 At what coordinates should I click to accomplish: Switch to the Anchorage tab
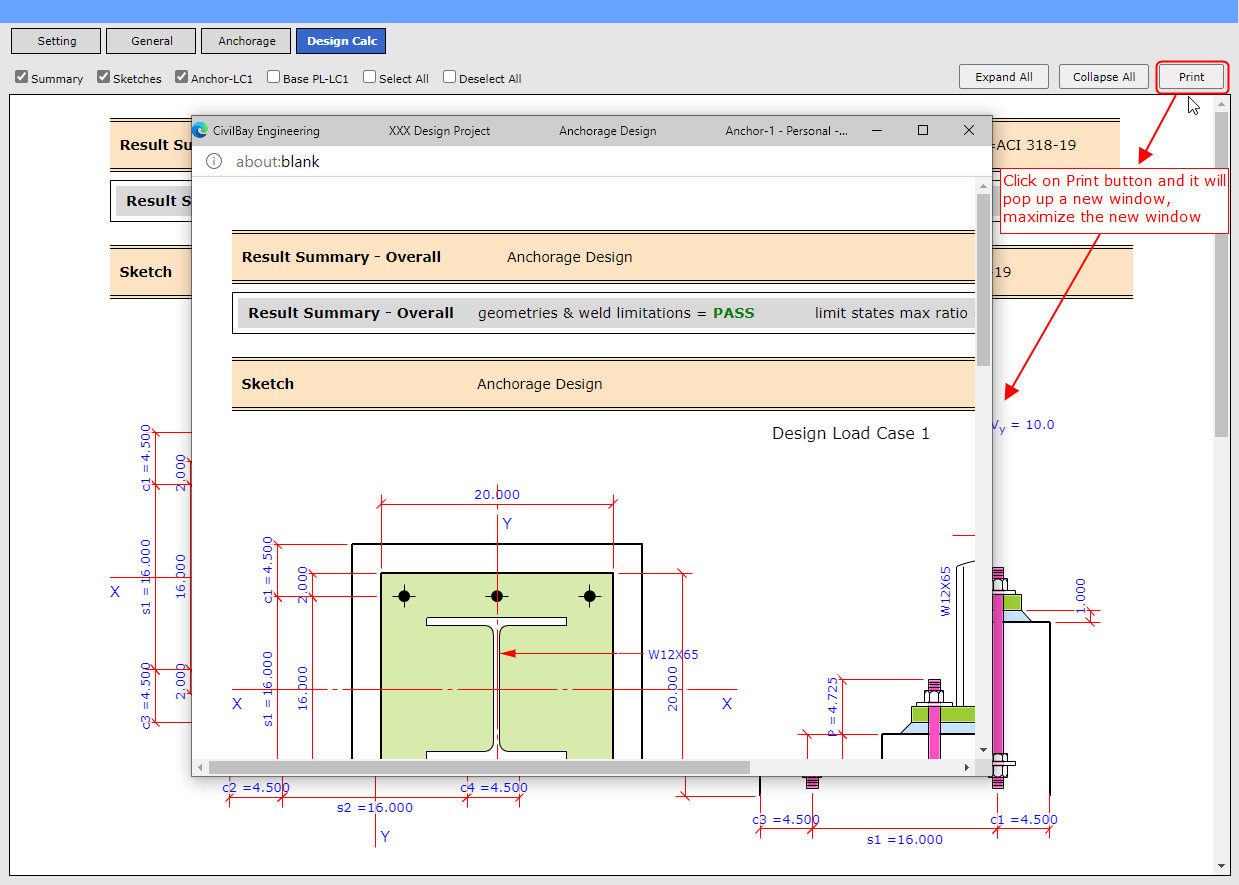click(246, 41)
